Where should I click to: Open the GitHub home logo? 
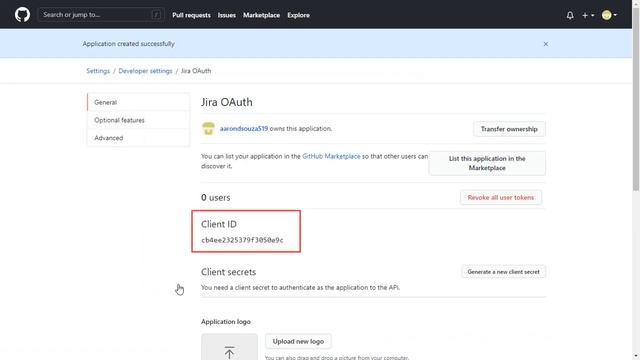point(22,15)
